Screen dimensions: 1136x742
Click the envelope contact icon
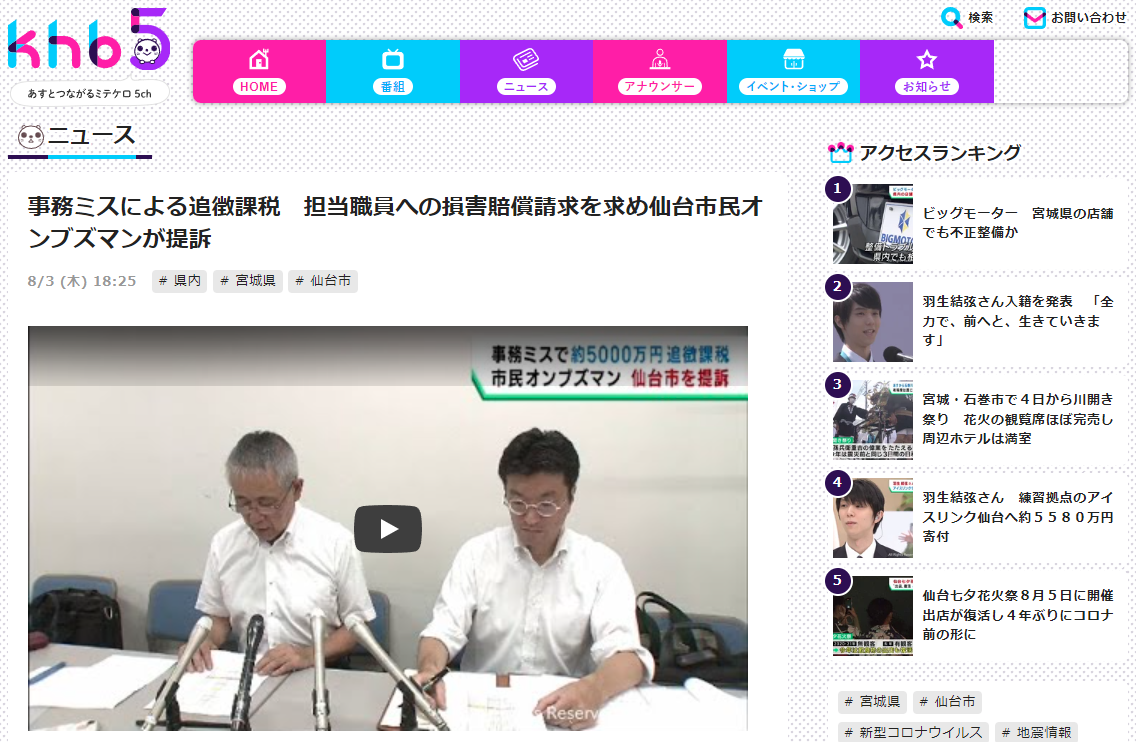click(1035, 17)
